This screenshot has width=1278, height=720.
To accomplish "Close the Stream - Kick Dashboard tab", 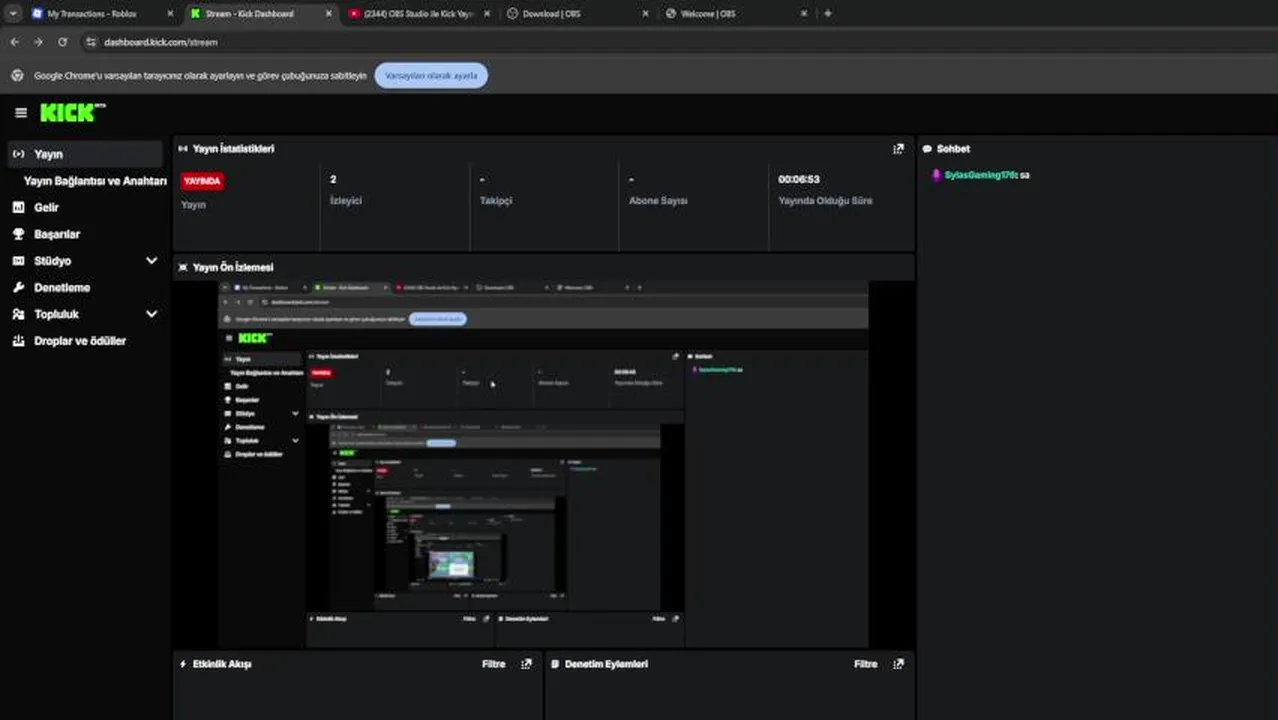I will pyautogui.click(x=329, y=14).
